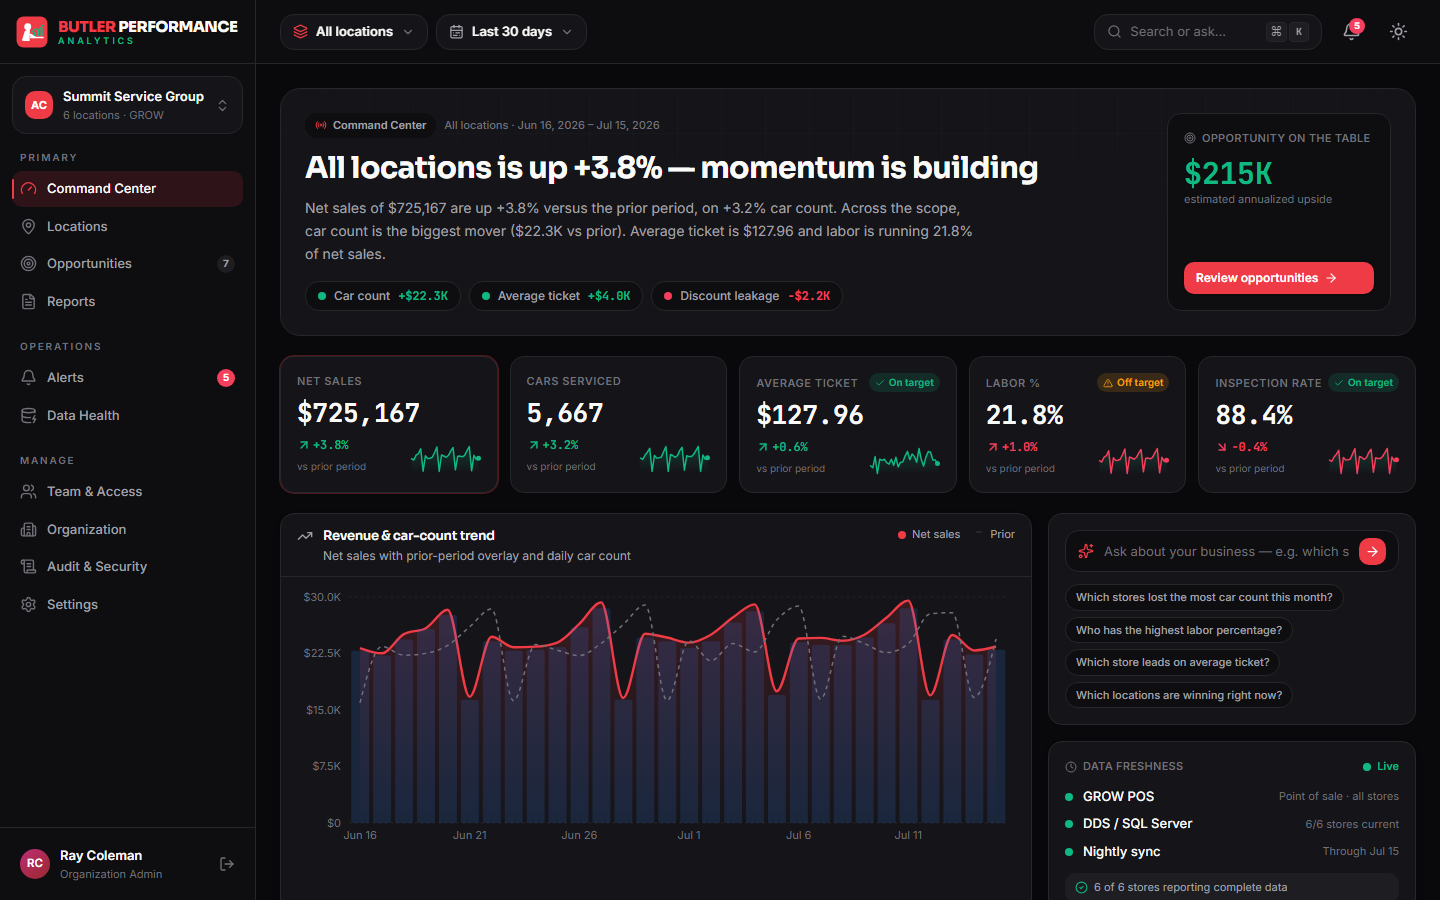Go to Command Center in sidebar
Screen dimensions: 1440x900
coord(127,189)
